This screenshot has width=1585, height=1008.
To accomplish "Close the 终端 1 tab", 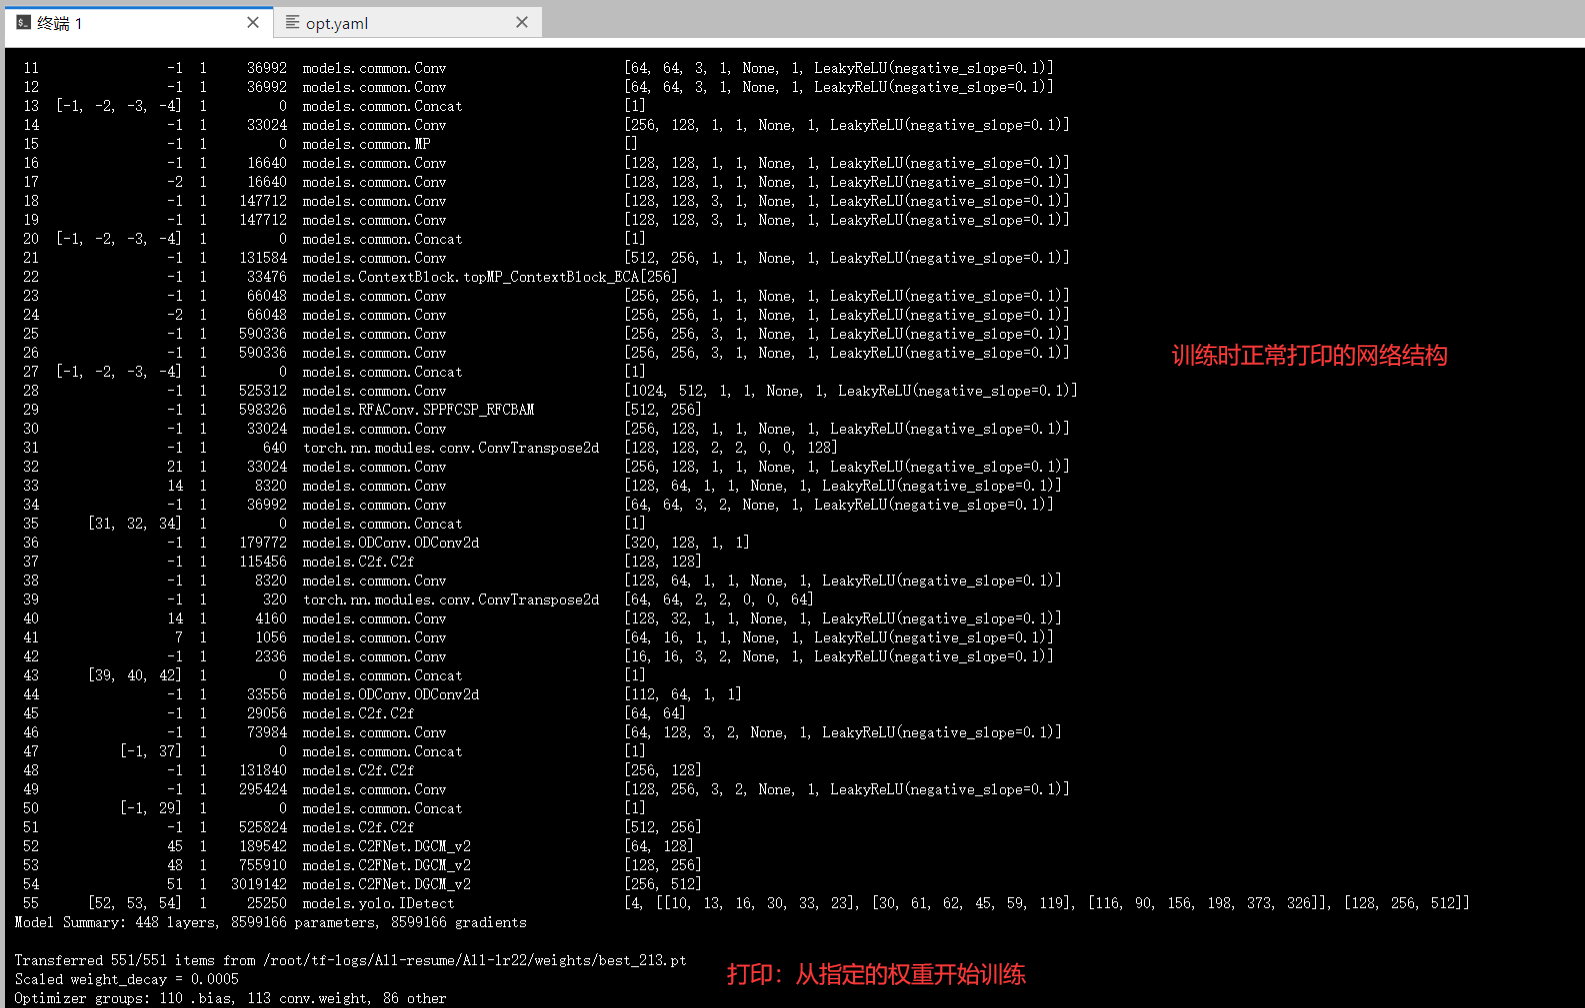I will point(253,23).
